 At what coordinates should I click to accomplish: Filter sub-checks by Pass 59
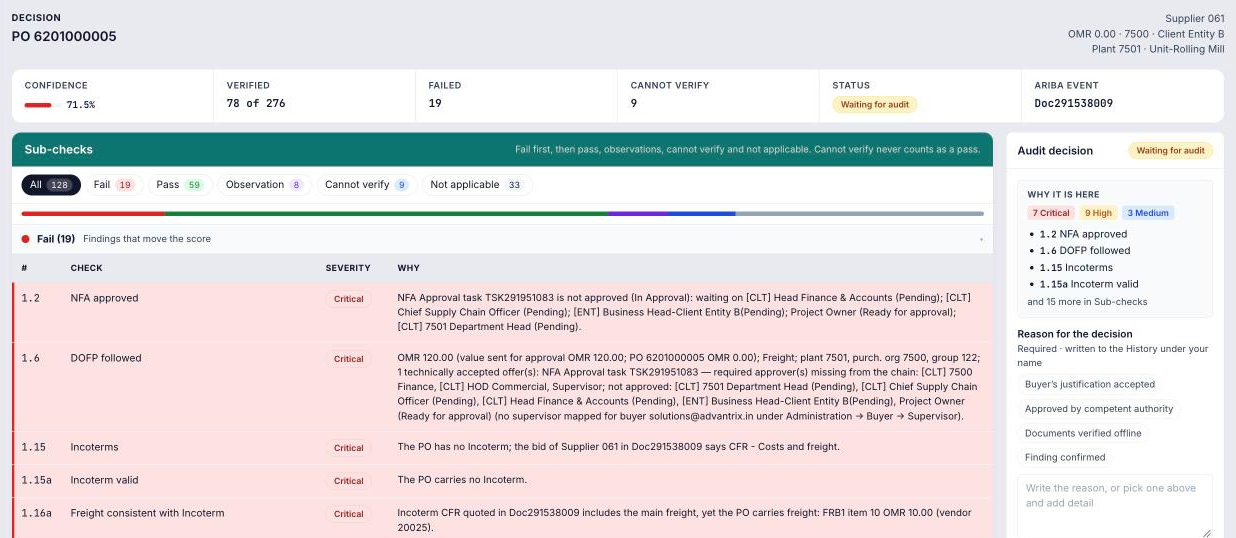click(180, 185)
